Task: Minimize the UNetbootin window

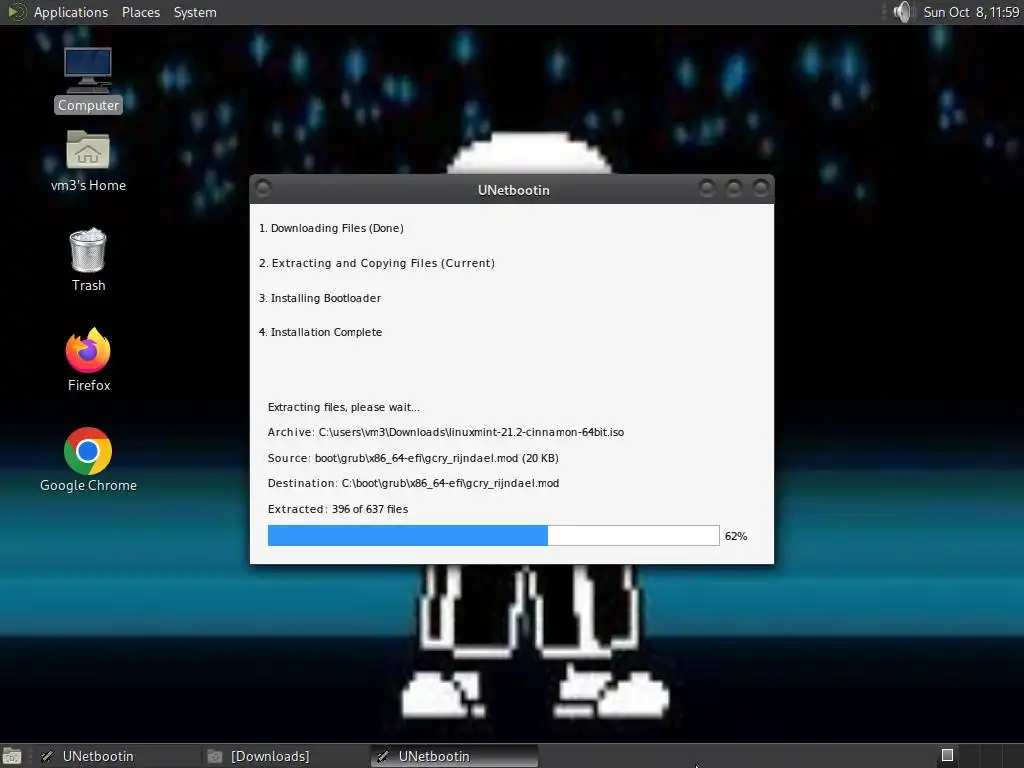Action: point(707,189)
